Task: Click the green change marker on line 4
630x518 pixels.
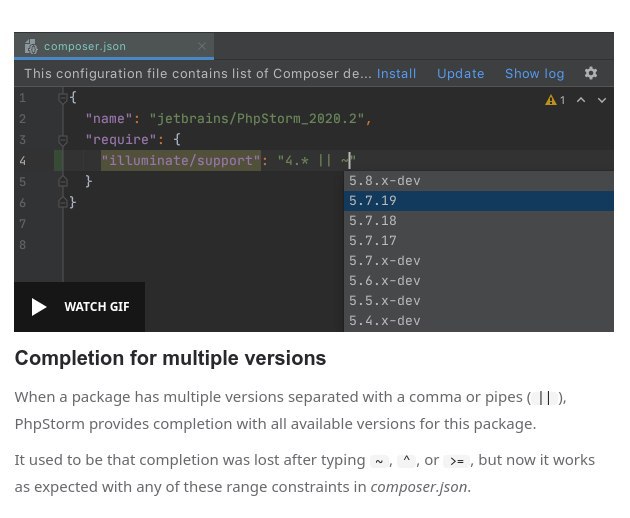Action: coord(59,161)
